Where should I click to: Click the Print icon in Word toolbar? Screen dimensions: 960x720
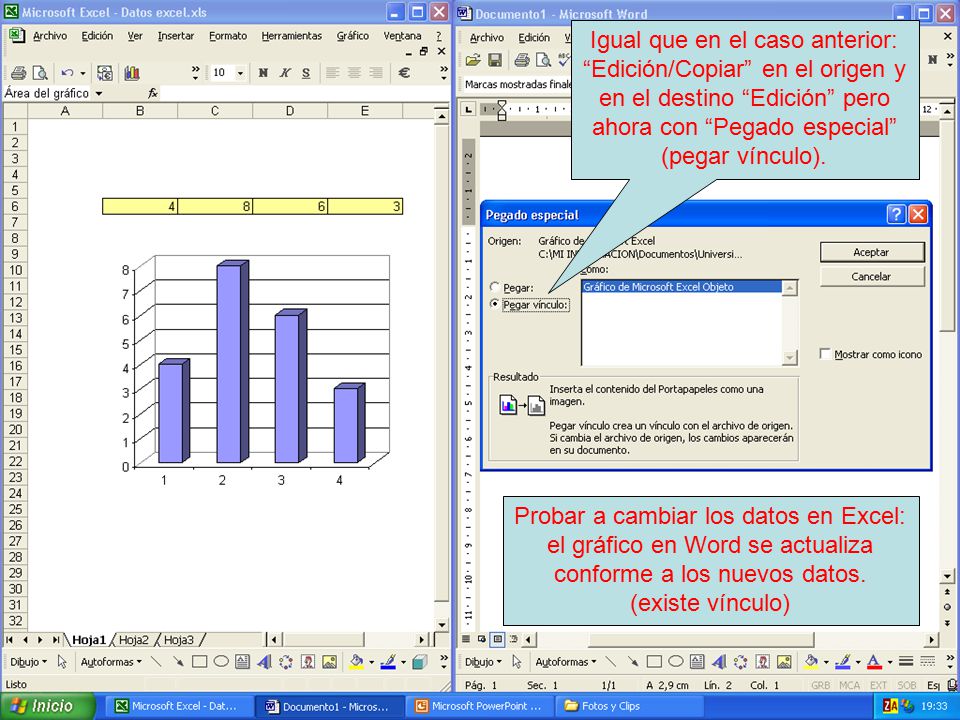pos(522,60)
